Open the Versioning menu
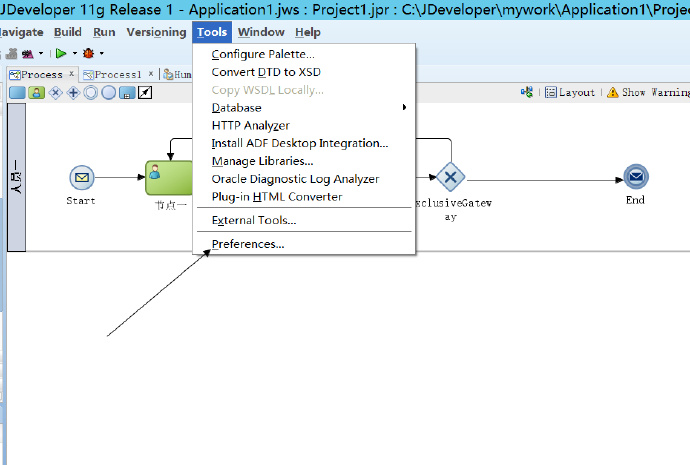The height and width of the screenshot is (465, 690). 156,32
